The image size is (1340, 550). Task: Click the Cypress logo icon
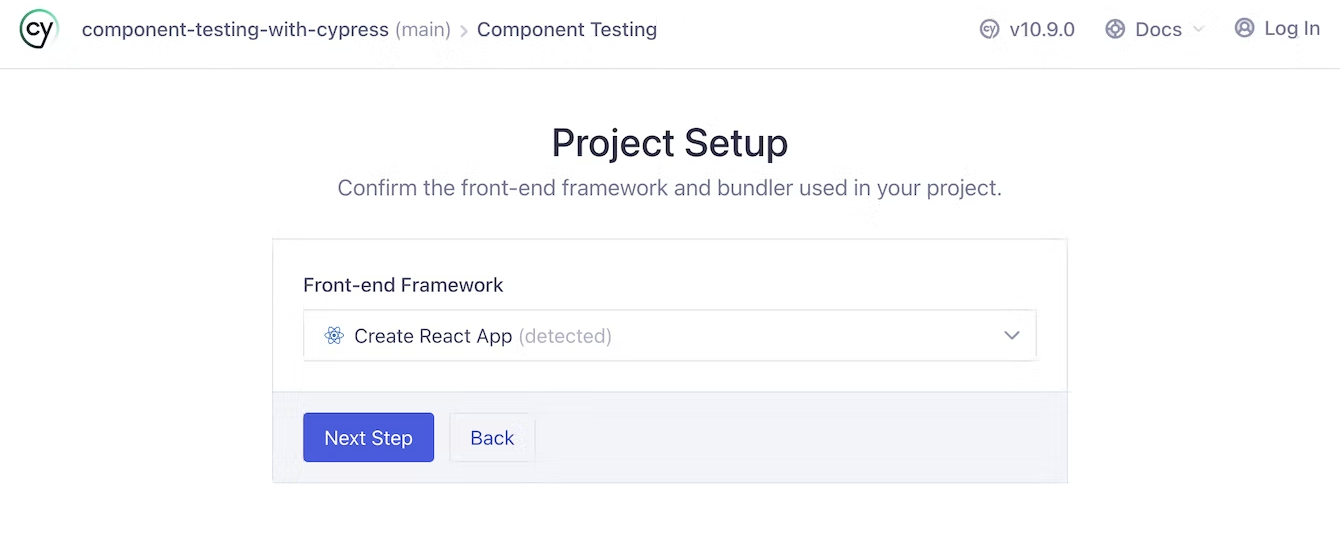39,29
